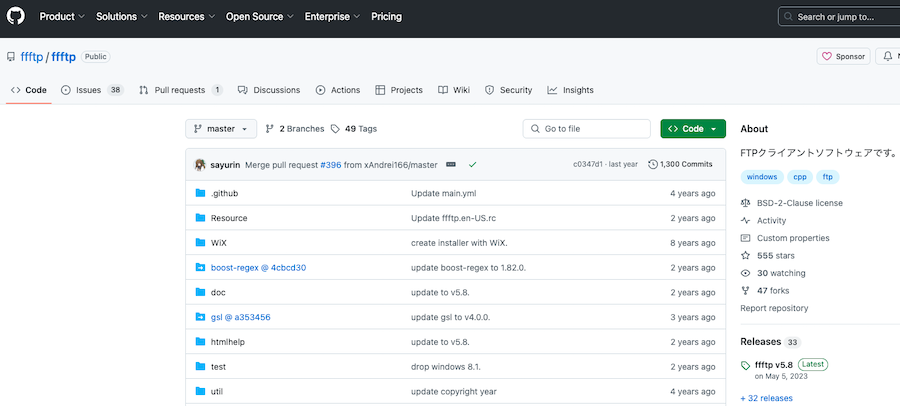Open commit 'drop windows 8.1.'
Viewport: 900px width, 406px height.
446,366
